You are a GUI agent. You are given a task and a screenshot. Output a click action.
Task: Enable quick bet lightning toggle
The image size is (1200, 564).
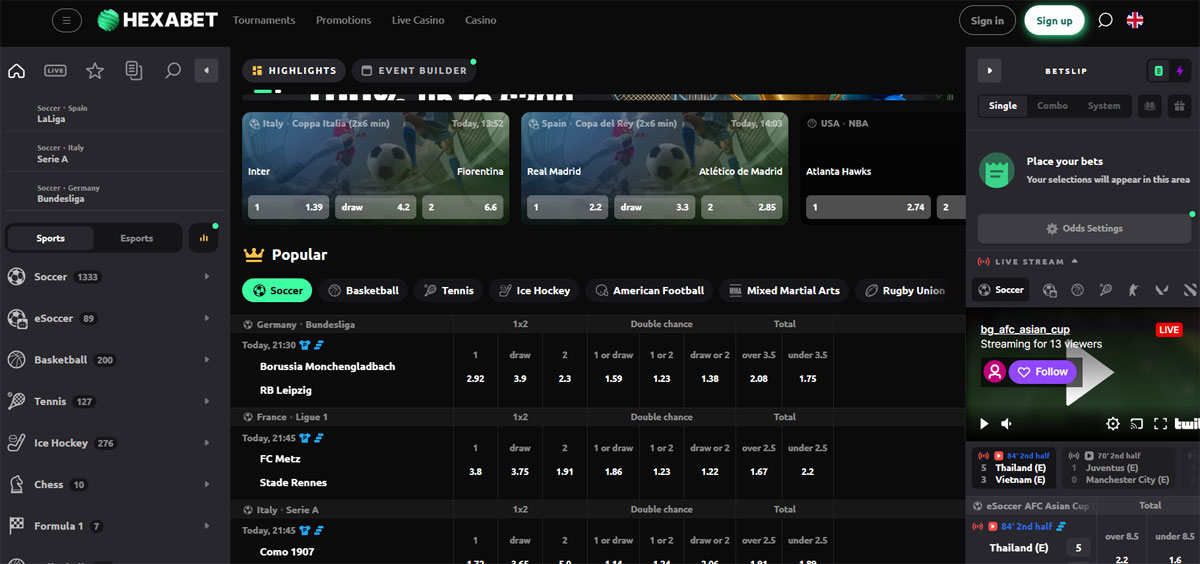tap(1179, 71)
